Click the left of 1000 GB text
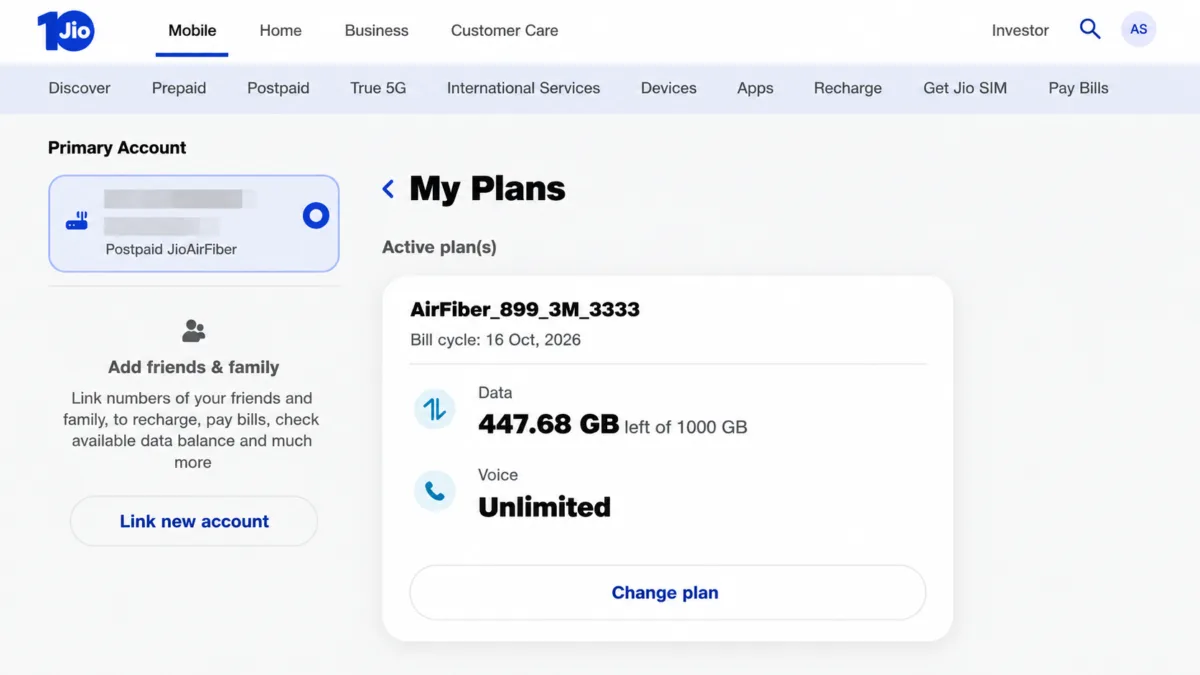This screenshot has width=1200, height=675. [x=686, y=427]
